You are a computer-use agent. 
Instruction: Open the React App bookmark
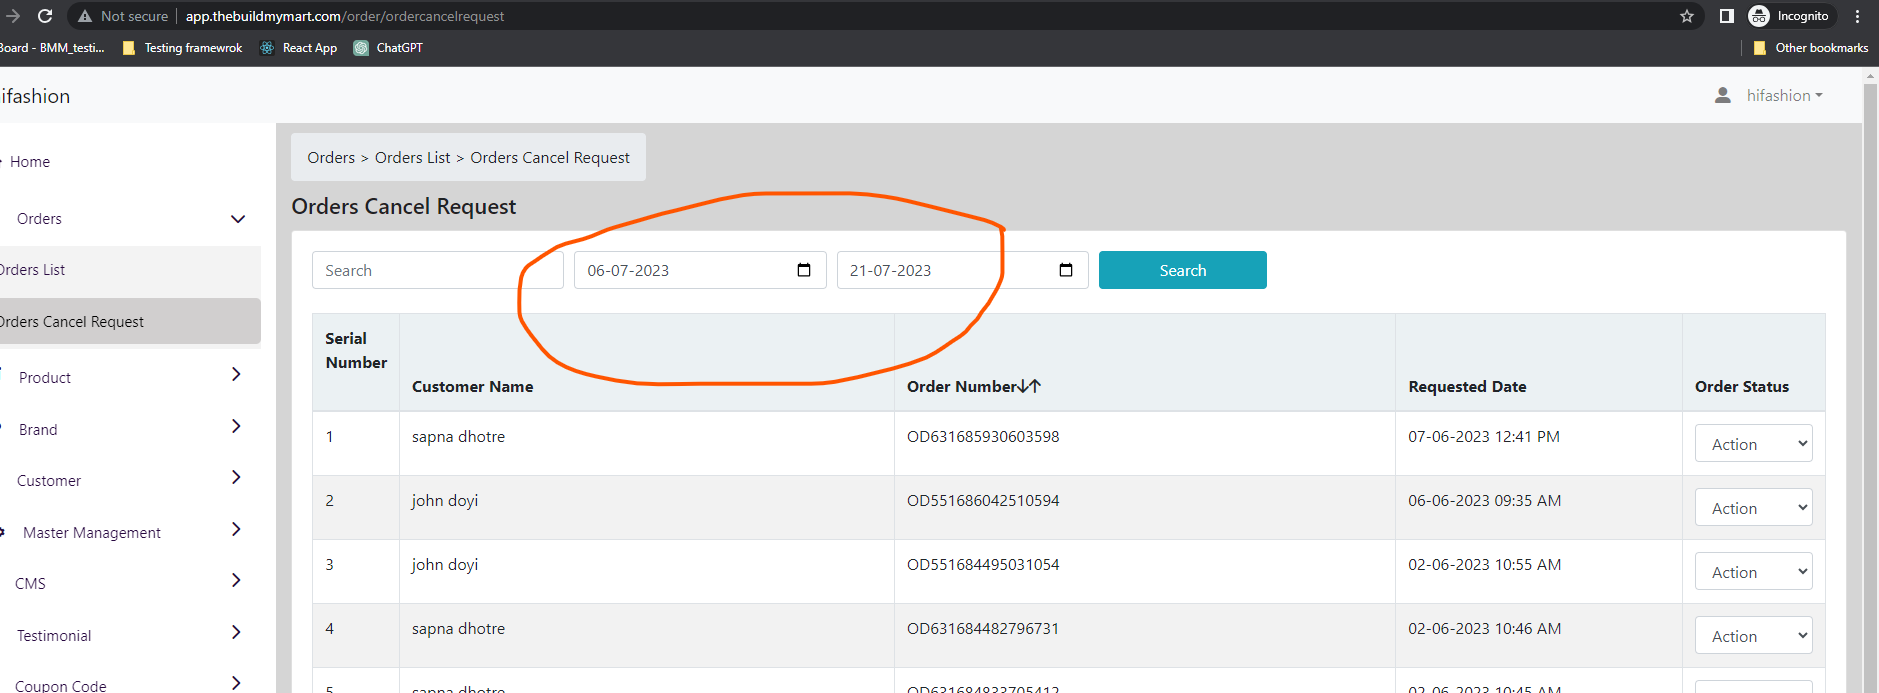(298, 48)
